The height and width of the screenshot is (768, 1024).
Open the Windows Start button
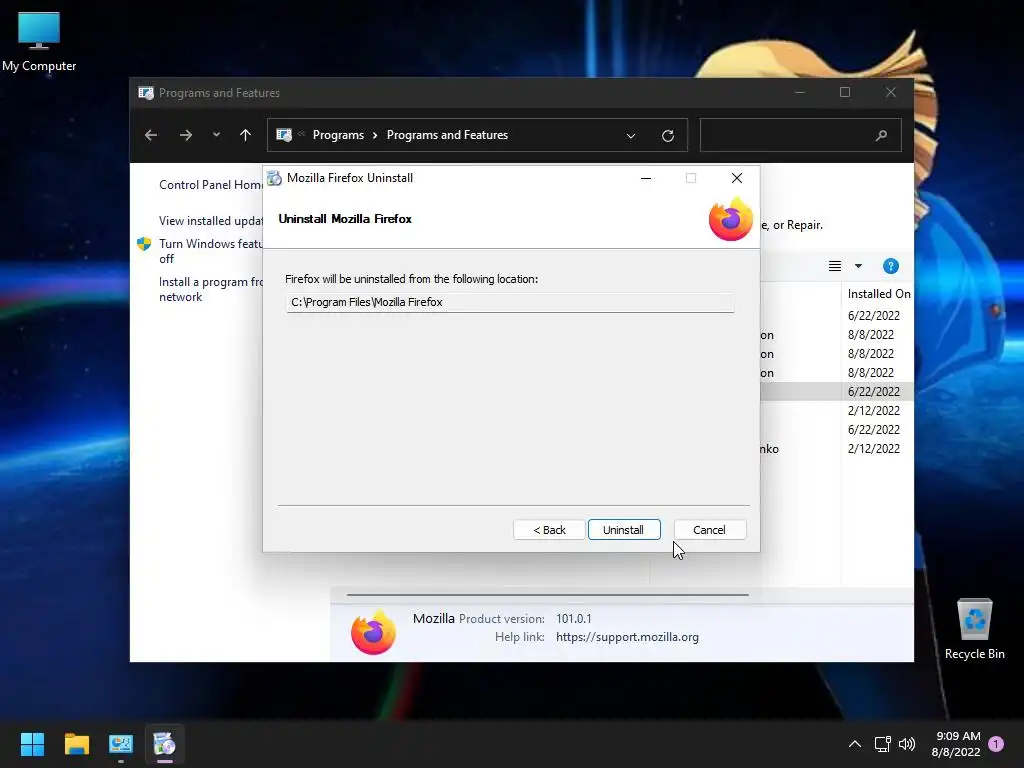point(32,744)
